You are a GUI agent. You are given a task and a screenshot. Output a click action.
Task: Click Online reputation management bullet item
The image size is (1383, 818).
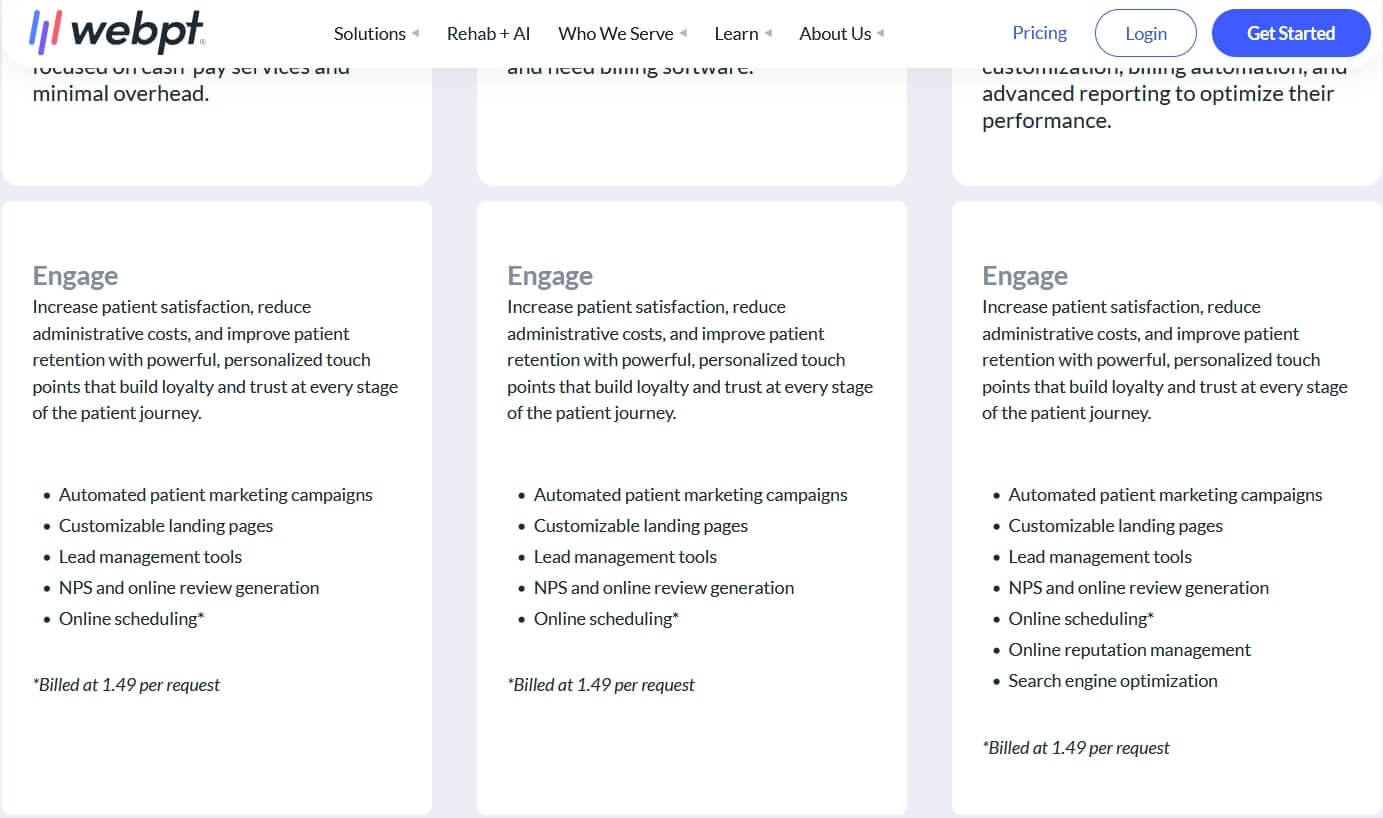pos(1129,649)
